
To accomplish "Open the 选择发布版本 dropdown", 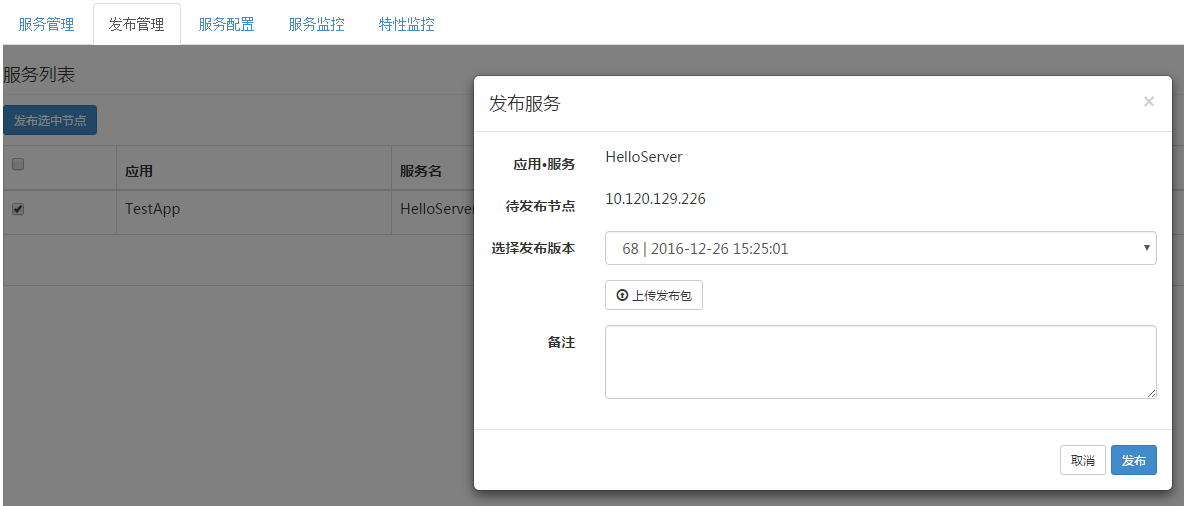I will click(880, 248).
